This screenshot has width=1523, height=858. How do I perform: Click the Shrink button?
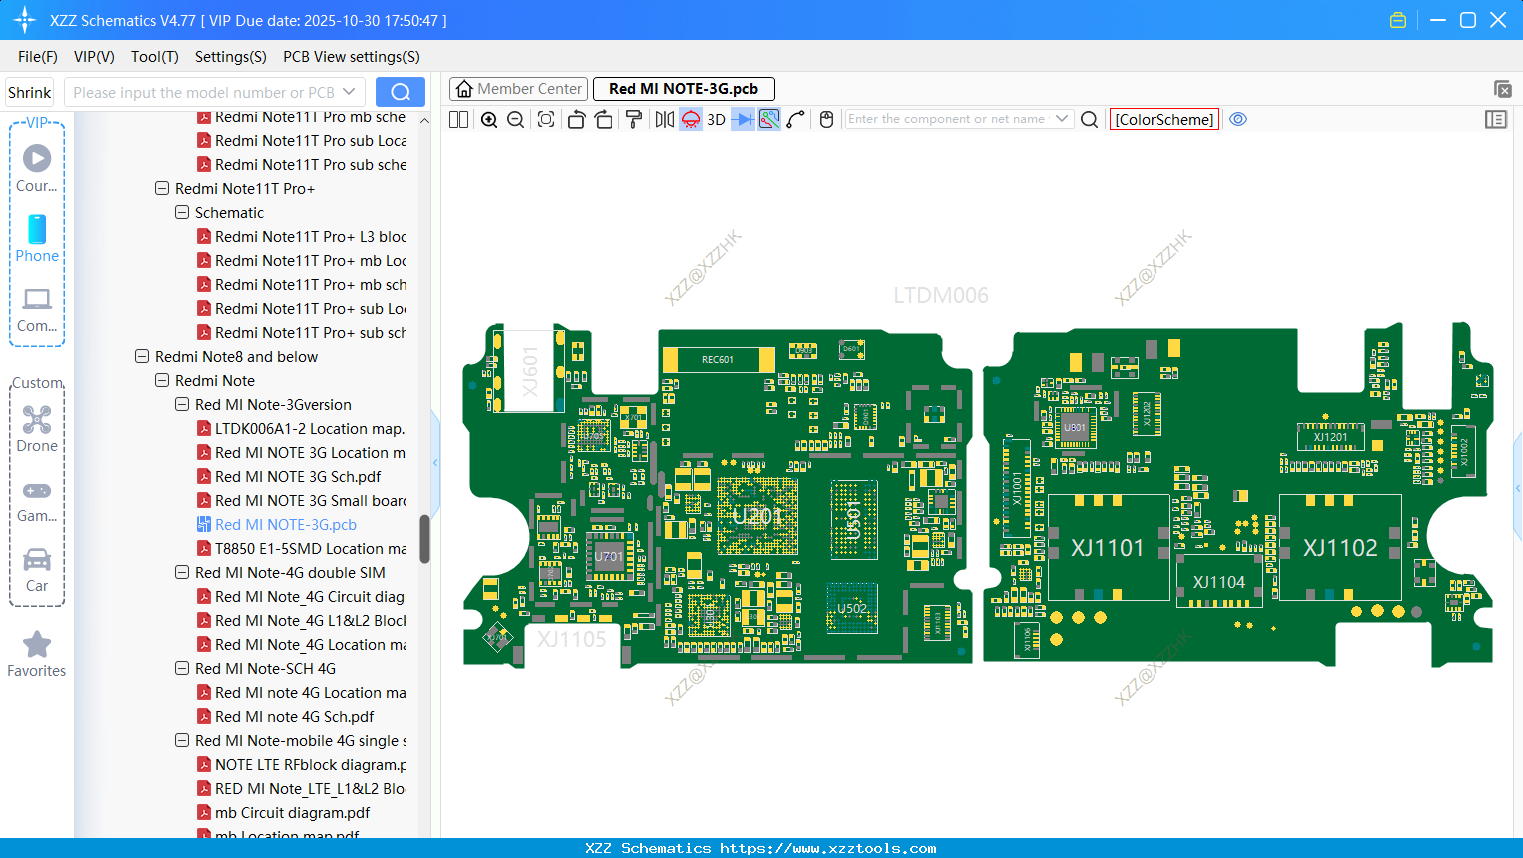30,93
